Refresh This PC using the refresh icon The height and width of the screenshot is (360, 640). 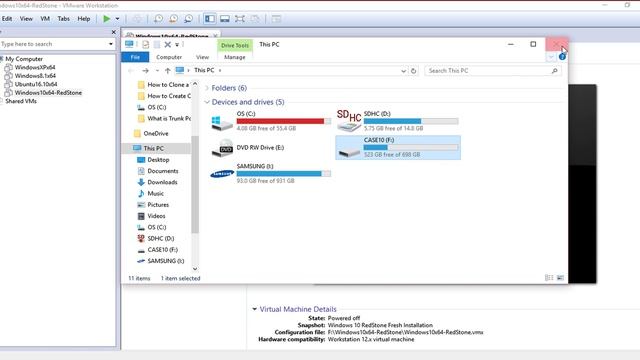click(413, 71)
